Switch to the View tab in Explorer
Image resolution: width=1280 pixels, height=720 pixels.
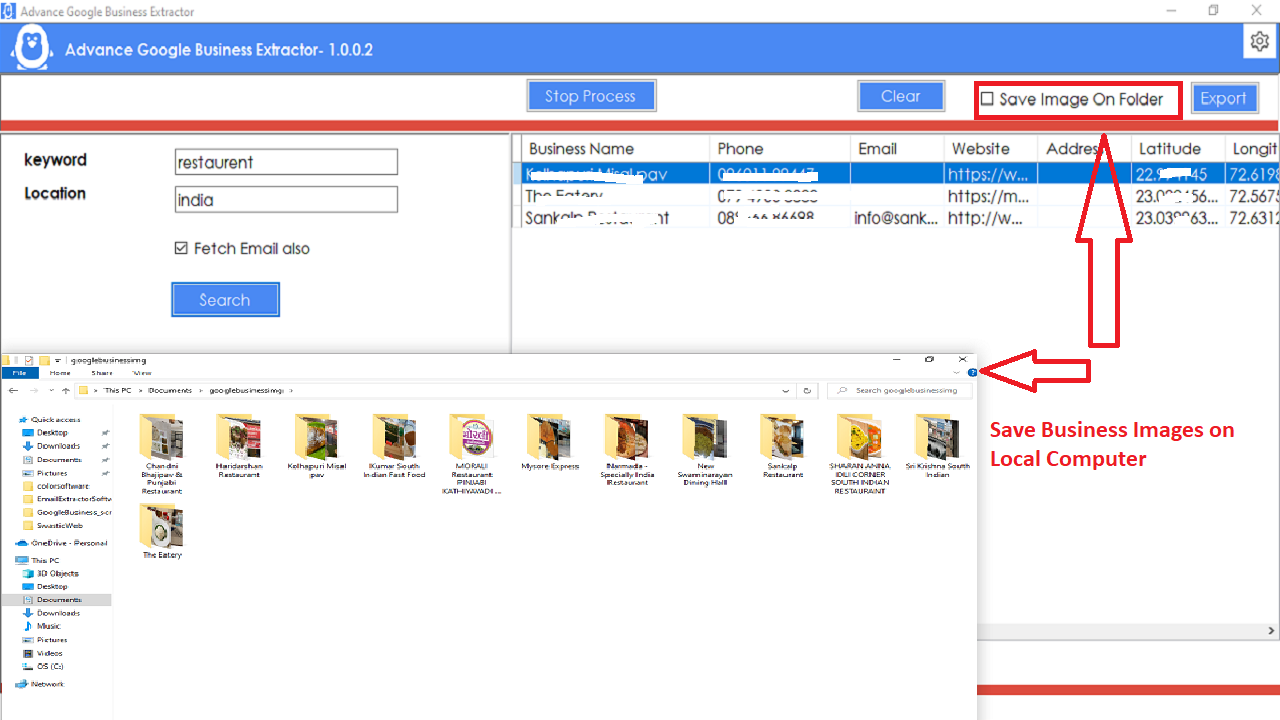click(142, 372)
